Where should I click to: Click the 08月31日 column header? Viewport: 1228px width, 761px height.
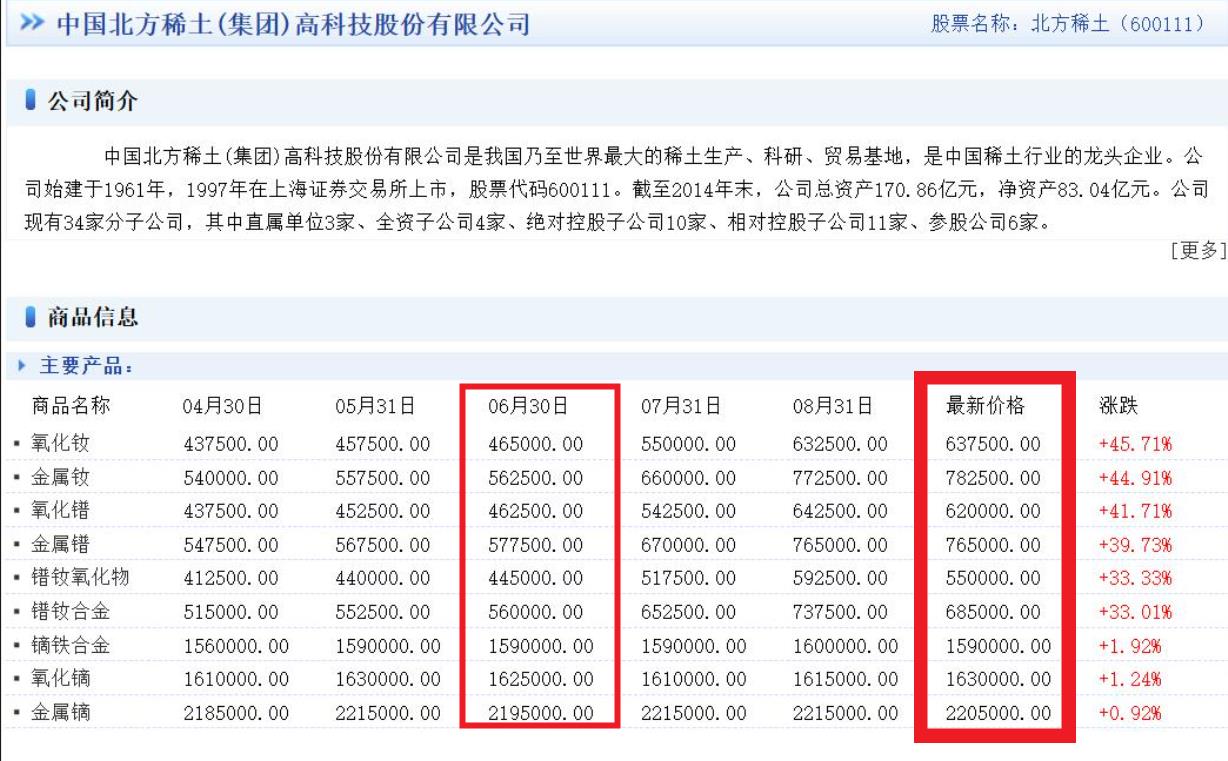[x=833, y=406]
